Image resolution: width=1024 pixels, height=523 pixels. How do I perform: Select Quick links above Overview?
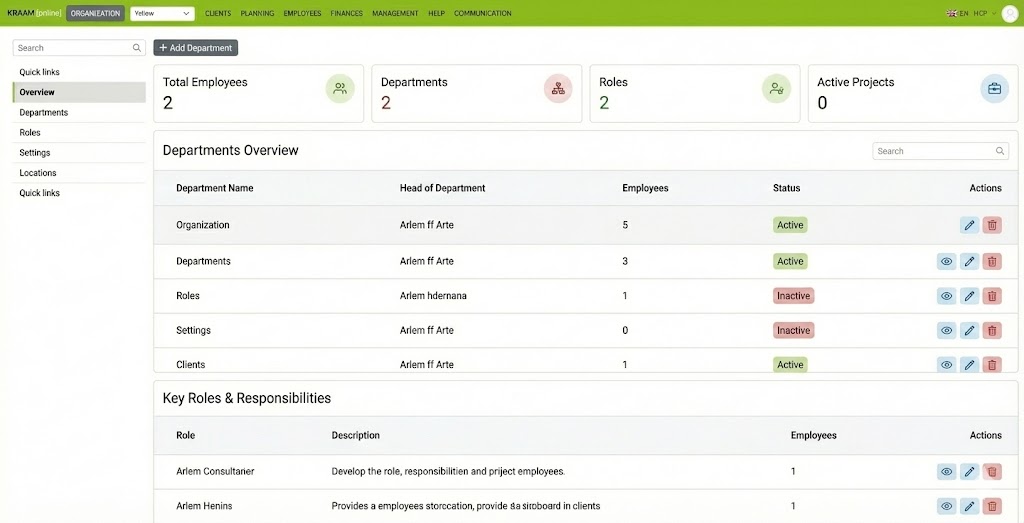click(x=79, y=72)
